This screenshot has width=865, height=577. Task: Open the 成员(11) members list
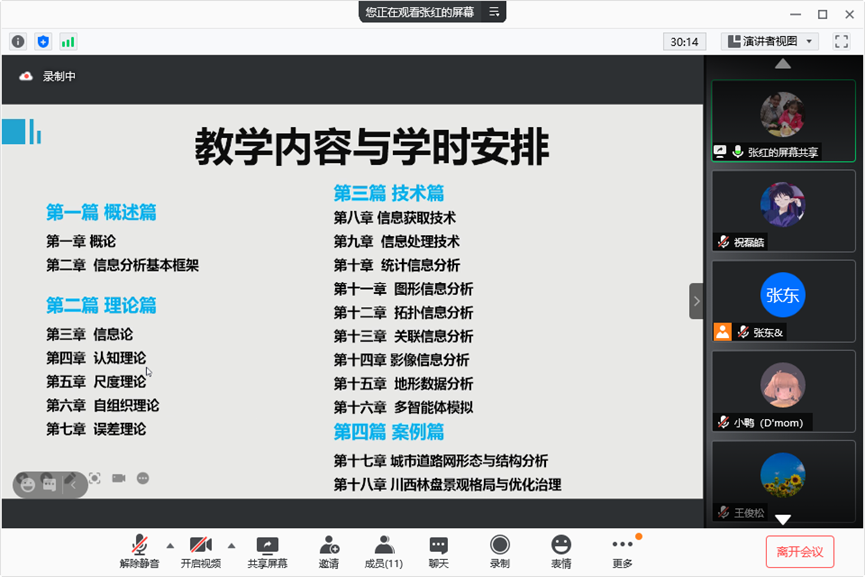pos(383,551)
